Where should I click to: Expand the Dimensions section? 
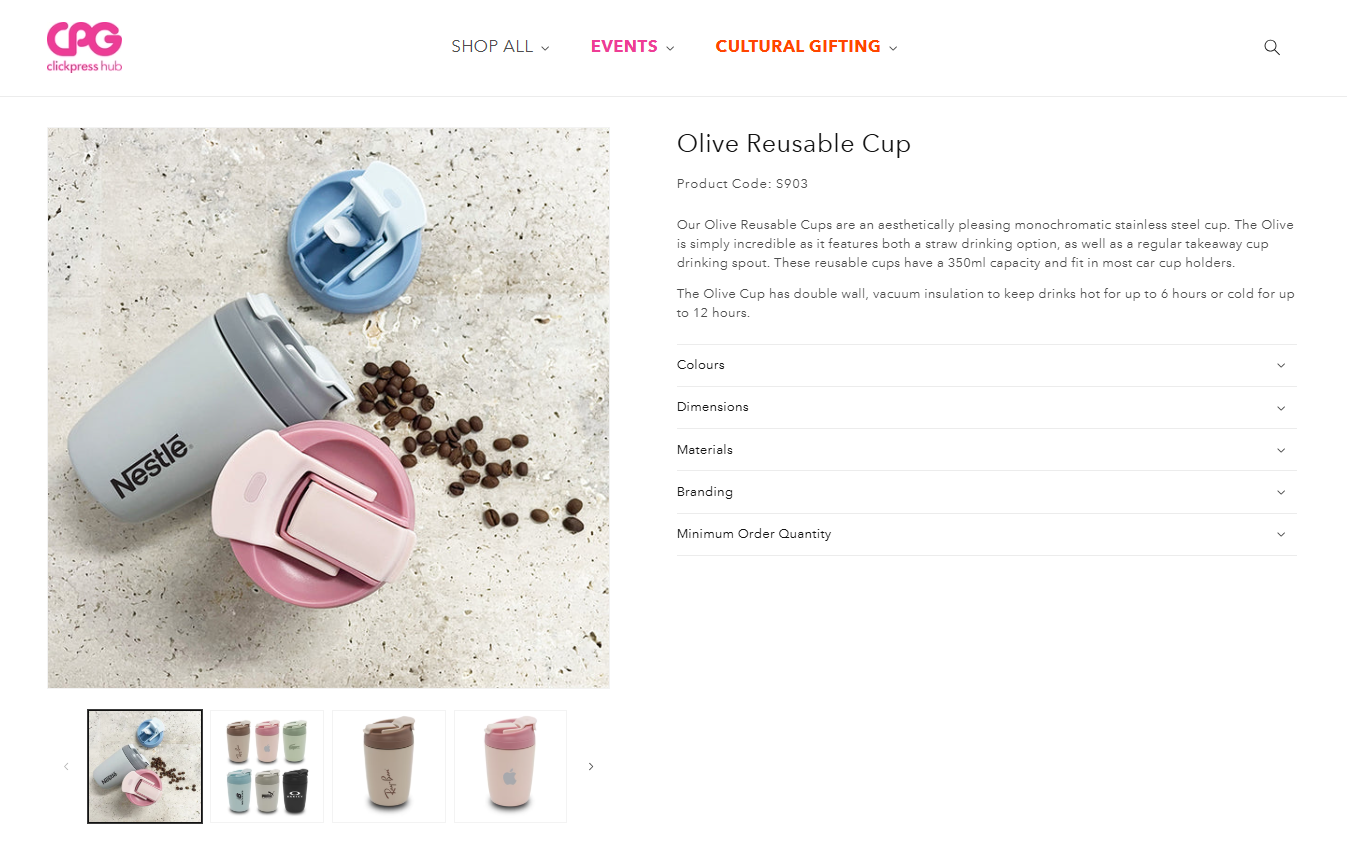pos(986,407)
